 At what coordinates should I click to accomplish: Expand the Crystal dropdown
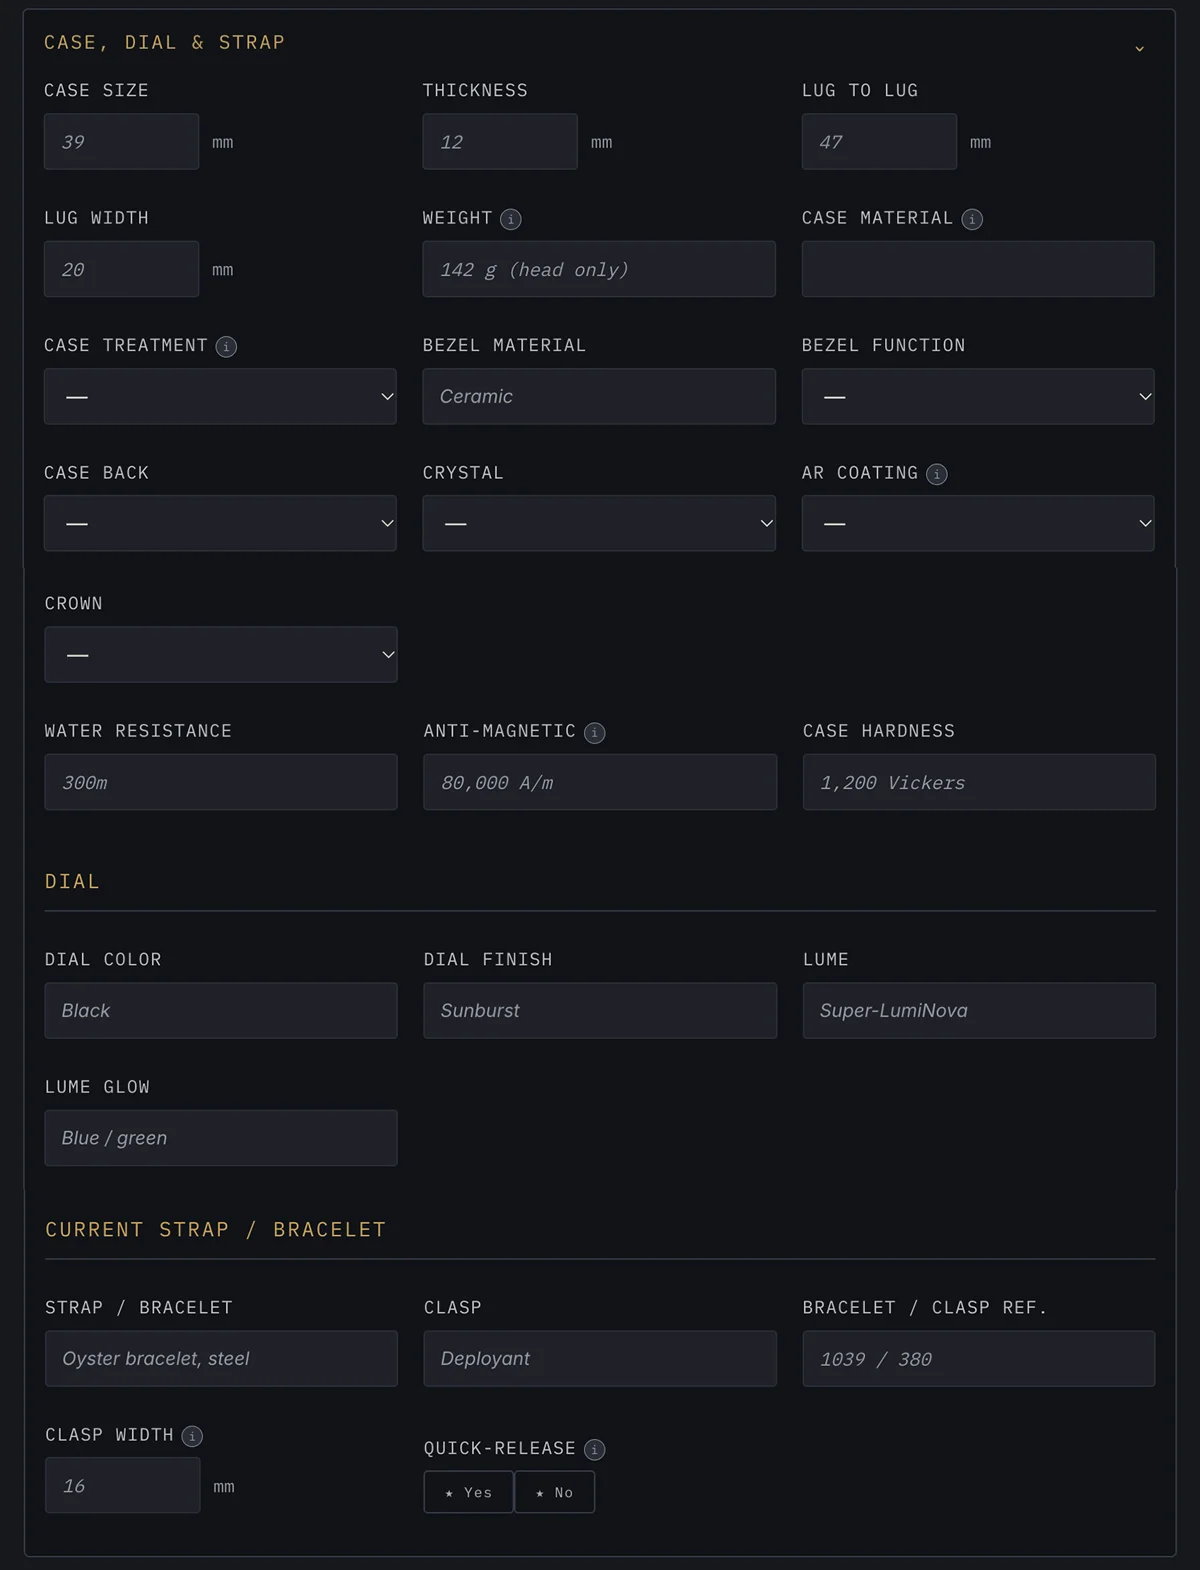pyautogui.click(x=599, y=523)
